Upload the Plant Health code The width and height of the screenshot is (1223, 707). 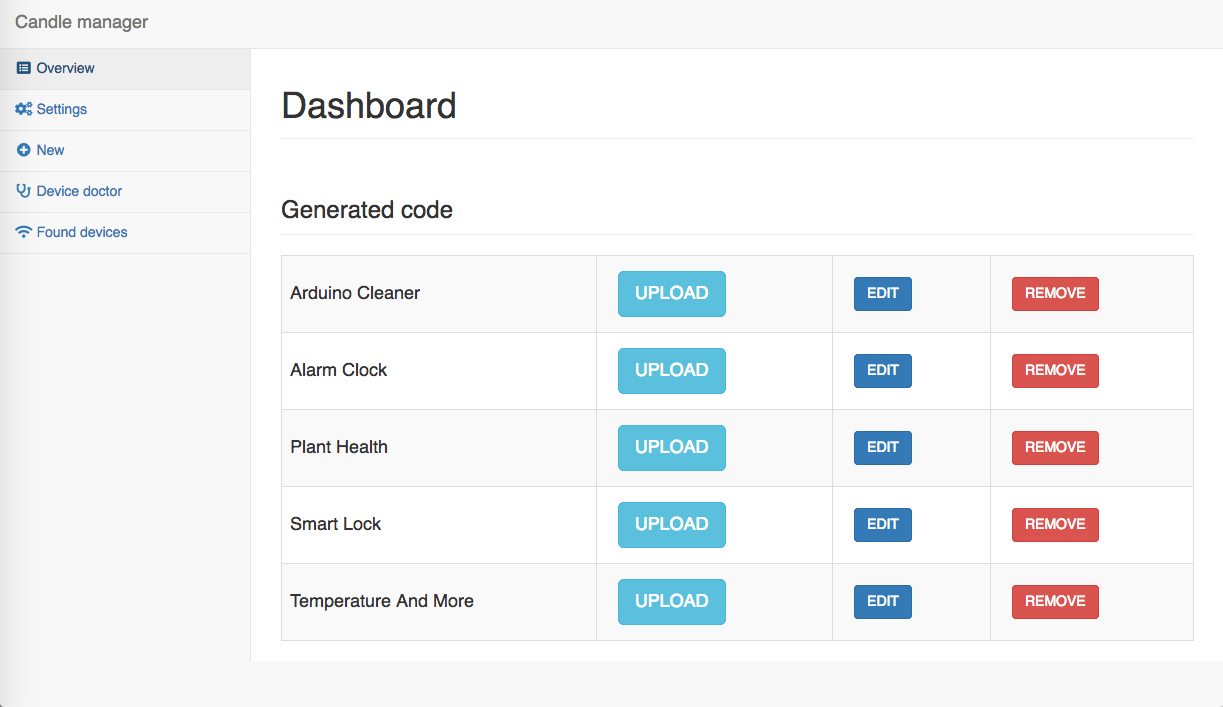[671, 448]
